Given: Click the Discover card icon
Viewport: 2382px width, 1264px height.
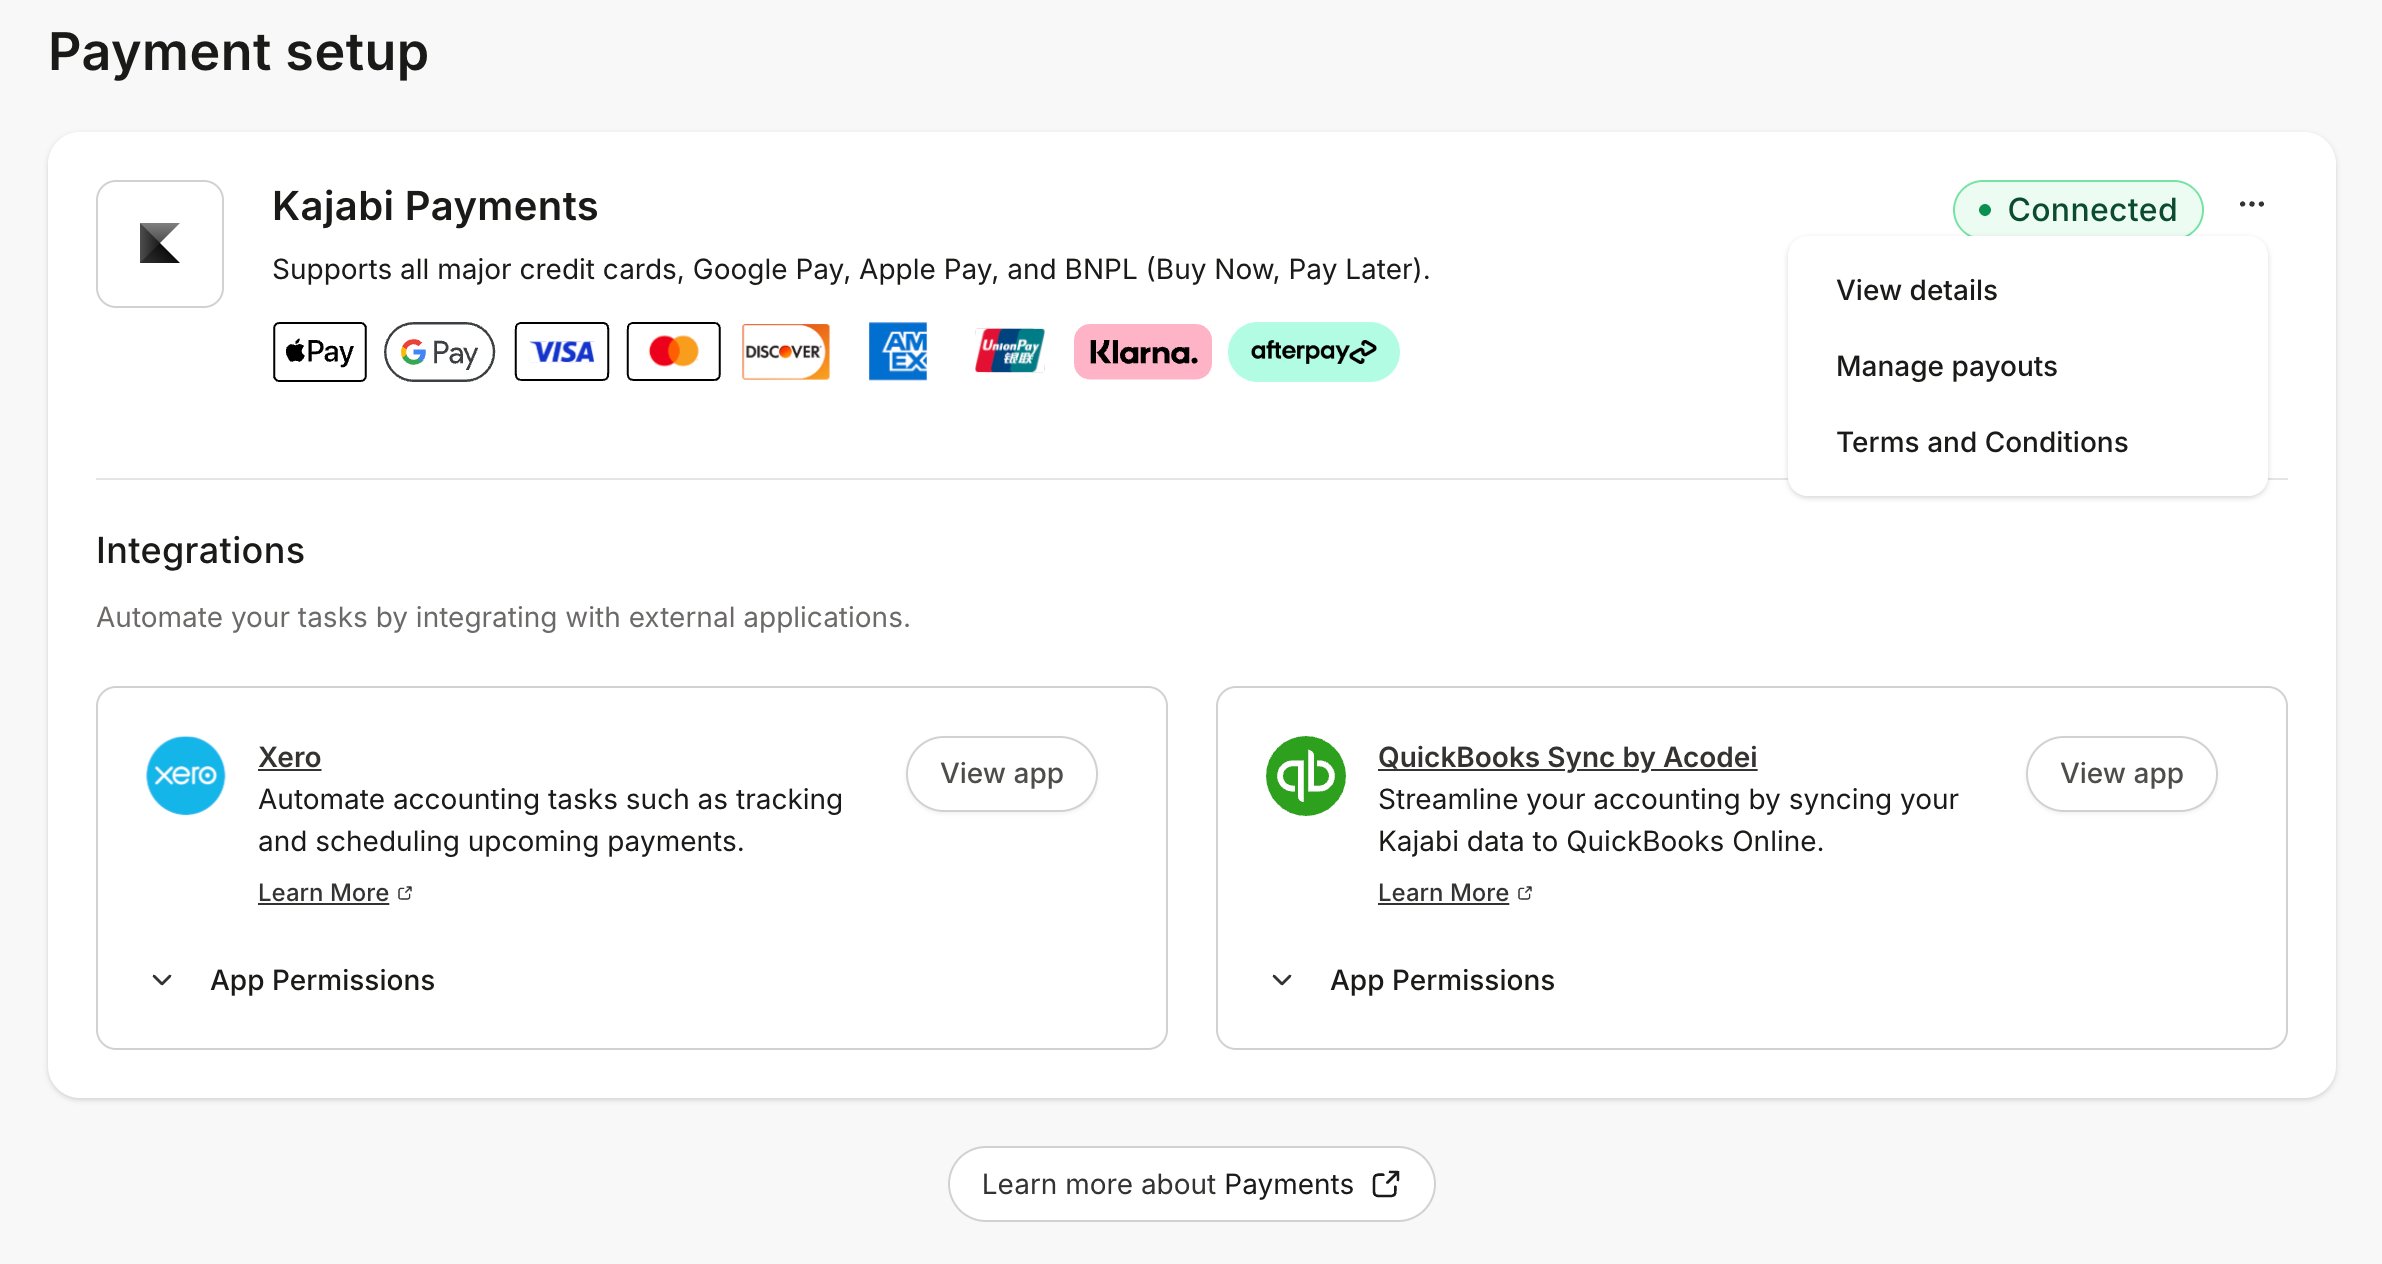Looking at the screenshot, I should [x=786, y=352].
